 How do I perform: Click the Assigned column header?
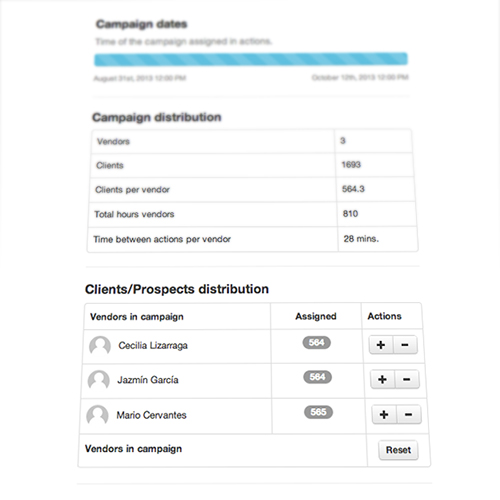[316, 316]
